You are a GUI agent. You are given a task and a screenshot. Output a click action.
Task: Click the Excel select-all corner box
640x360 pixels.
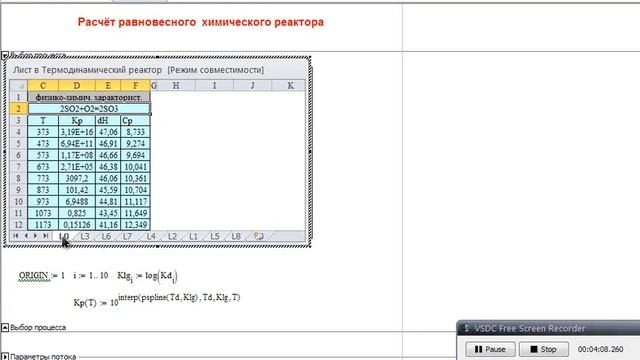click(x=18, y=85)
